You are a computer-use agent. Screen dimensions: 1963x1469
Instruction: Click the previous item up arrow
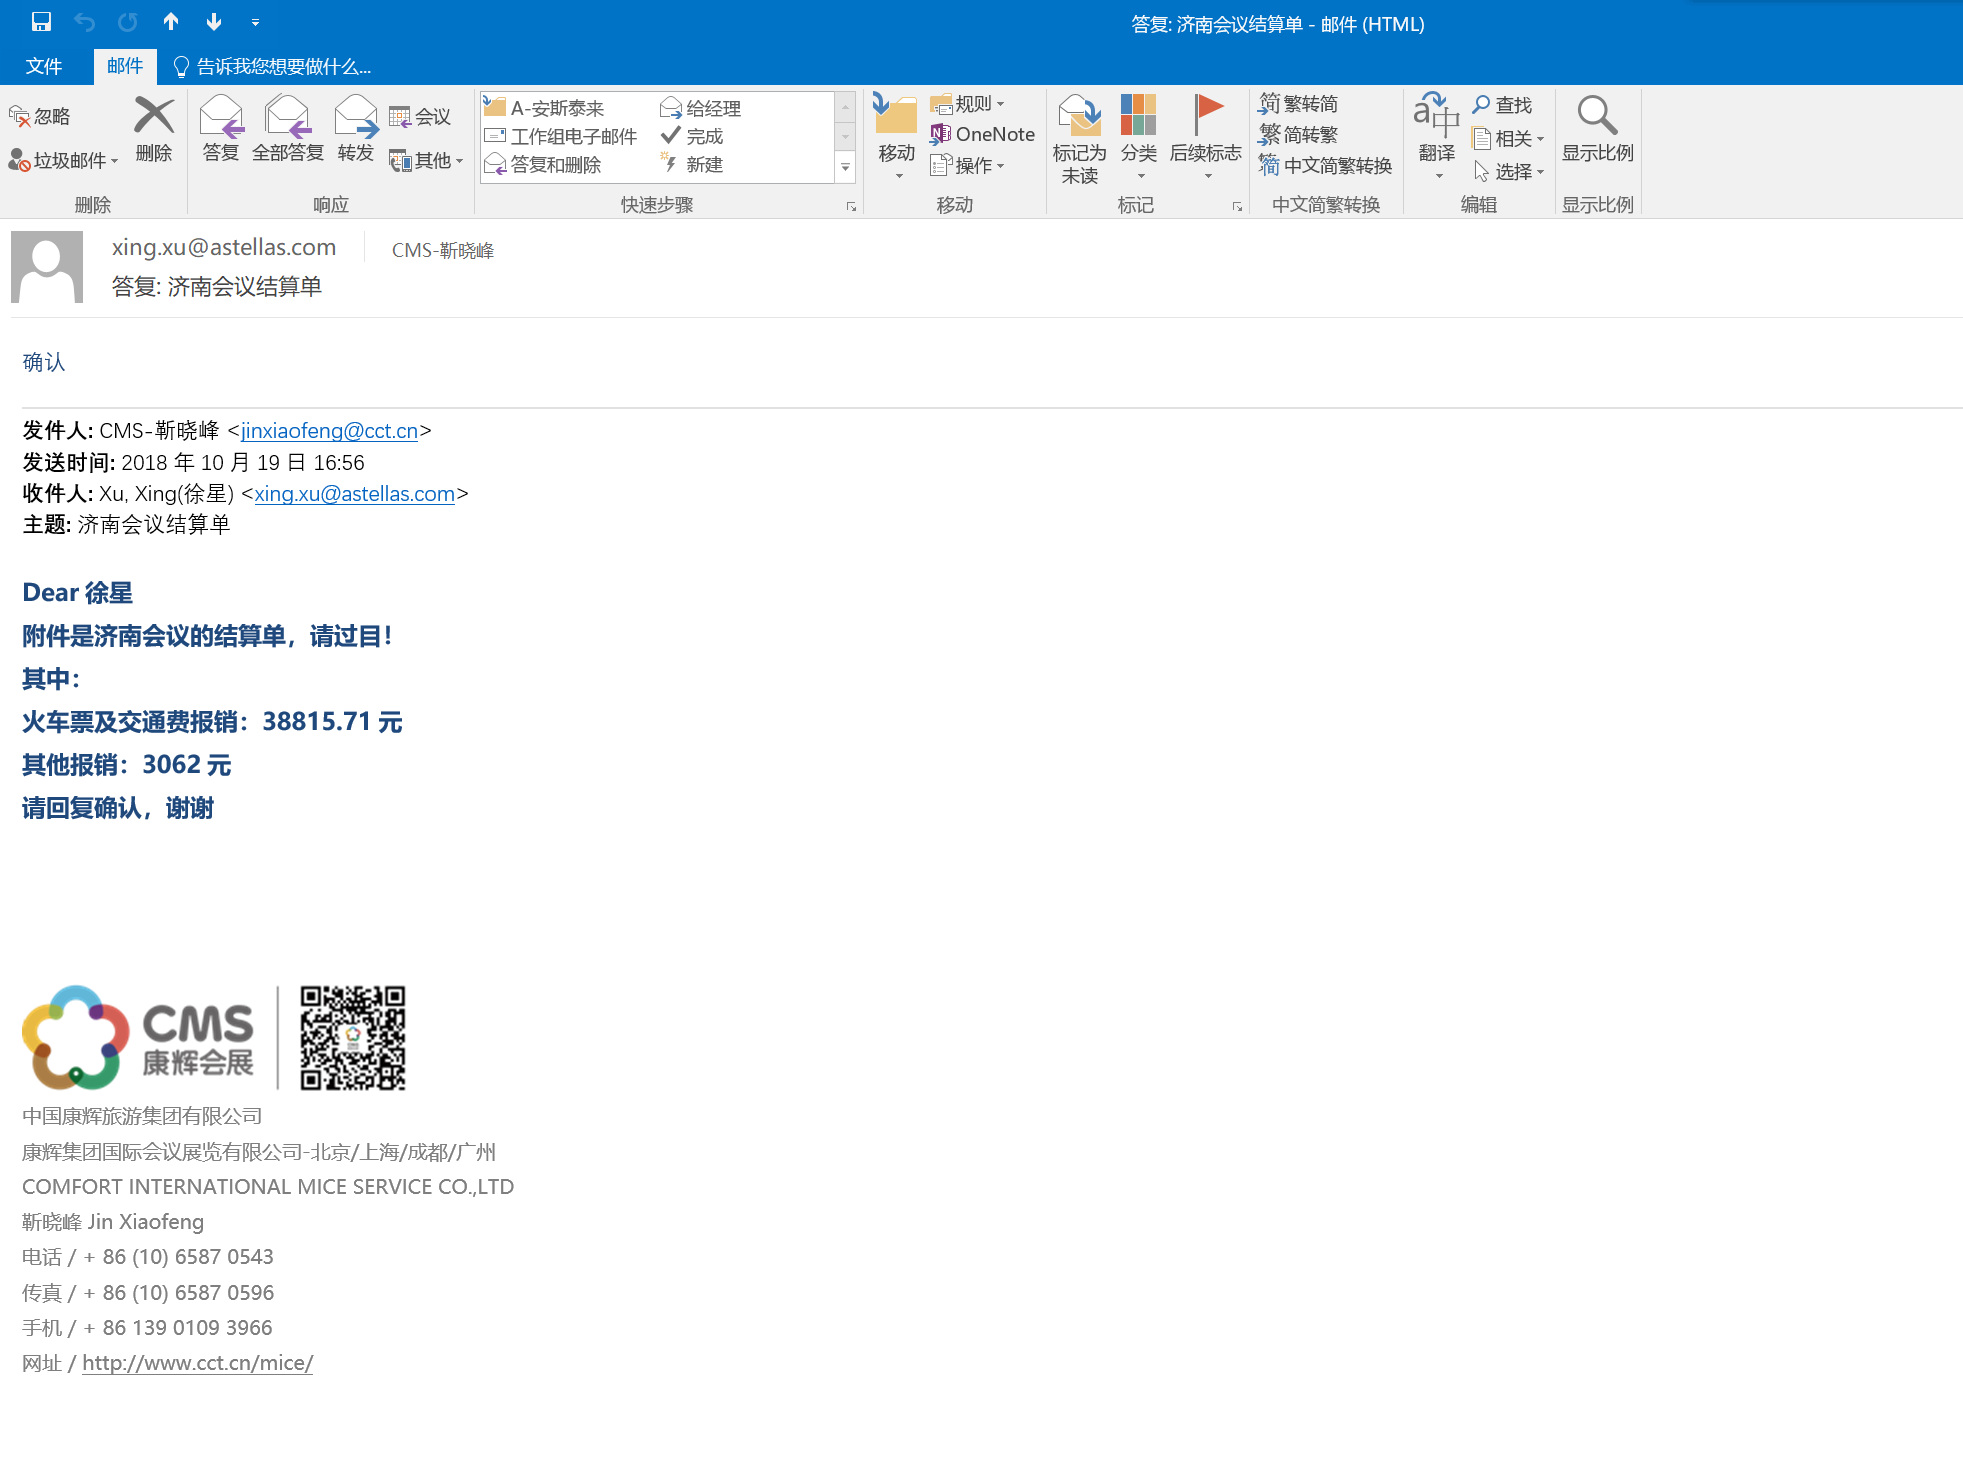tap(171, 21)
